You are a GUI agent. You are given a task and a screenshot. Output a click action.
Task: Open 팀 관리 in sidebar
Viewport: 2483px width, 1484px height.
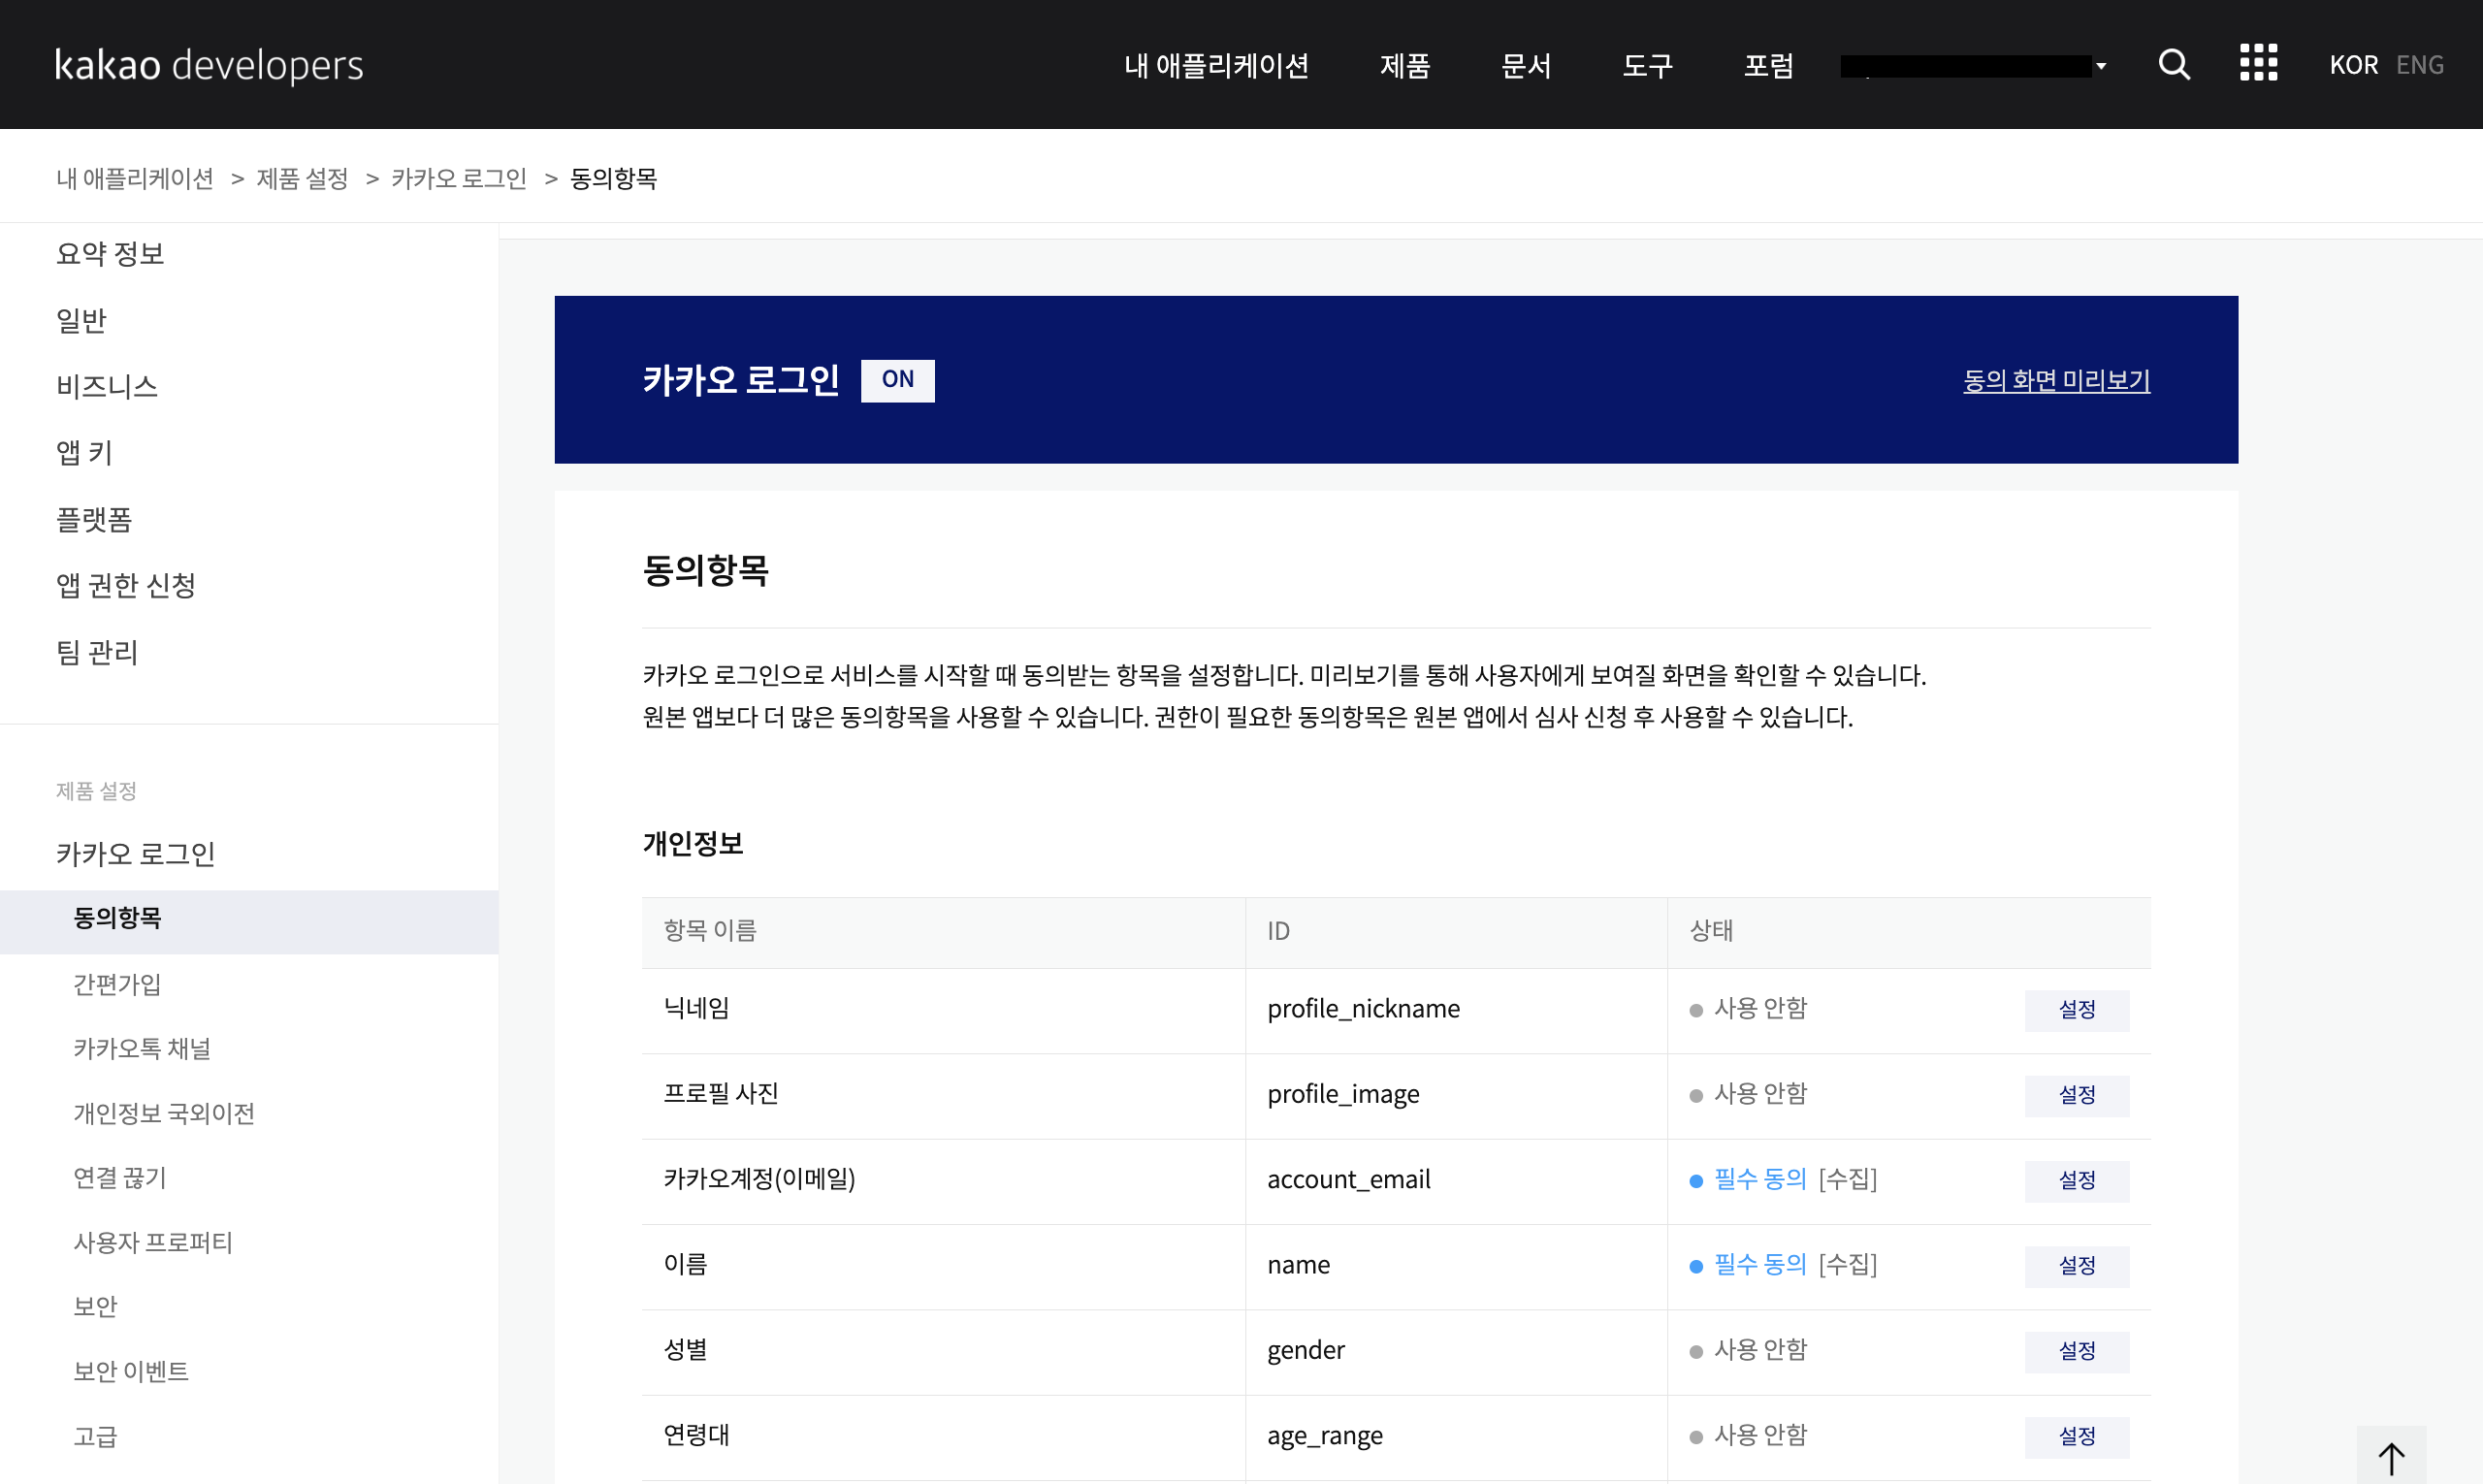click(x=97, y=652)
